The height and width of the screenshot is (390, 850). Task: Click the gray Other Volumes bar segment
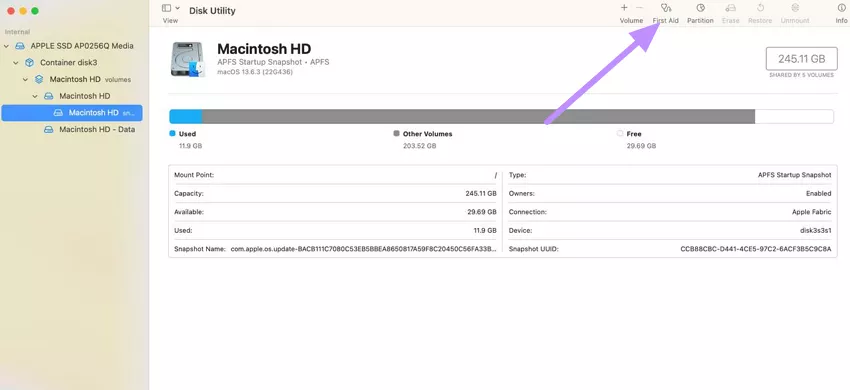click(x=479, y=116)
